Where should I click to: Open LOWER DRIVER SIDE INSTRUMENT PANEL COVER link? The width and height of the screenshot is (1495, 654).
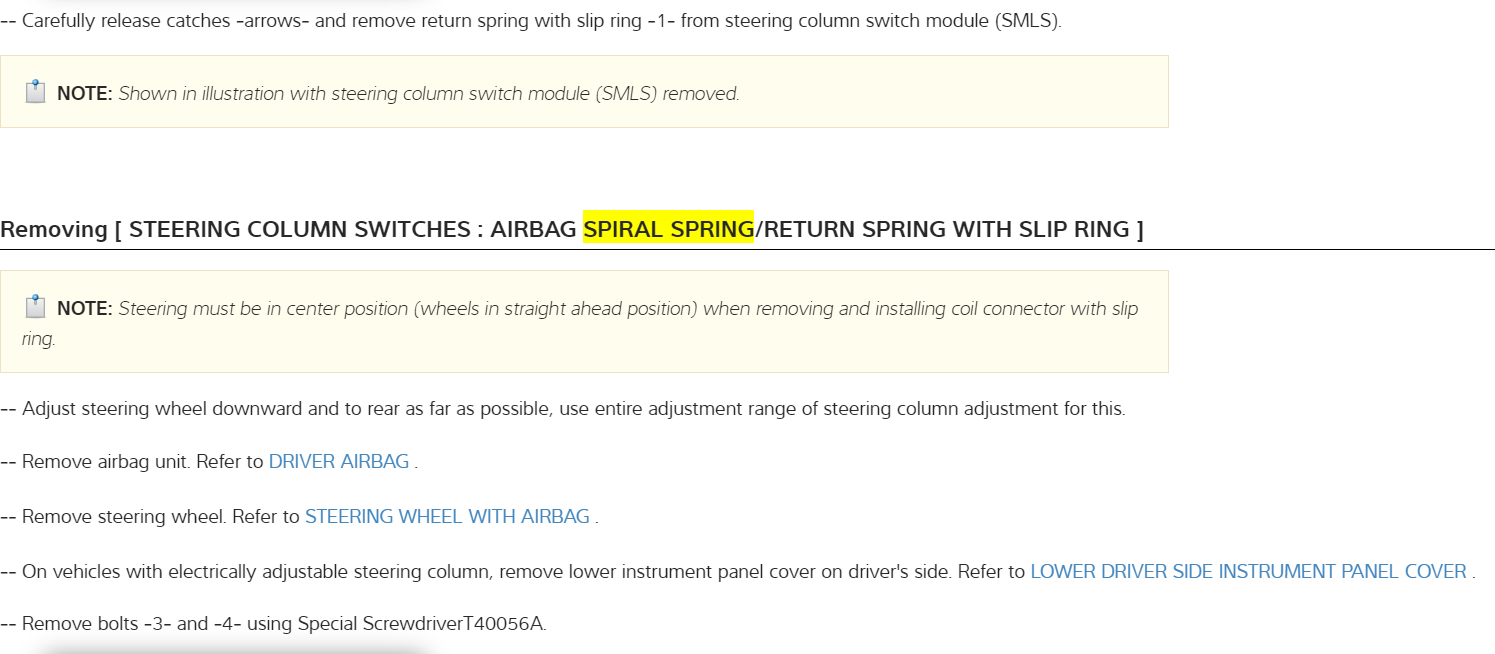tap(1248, 572)
